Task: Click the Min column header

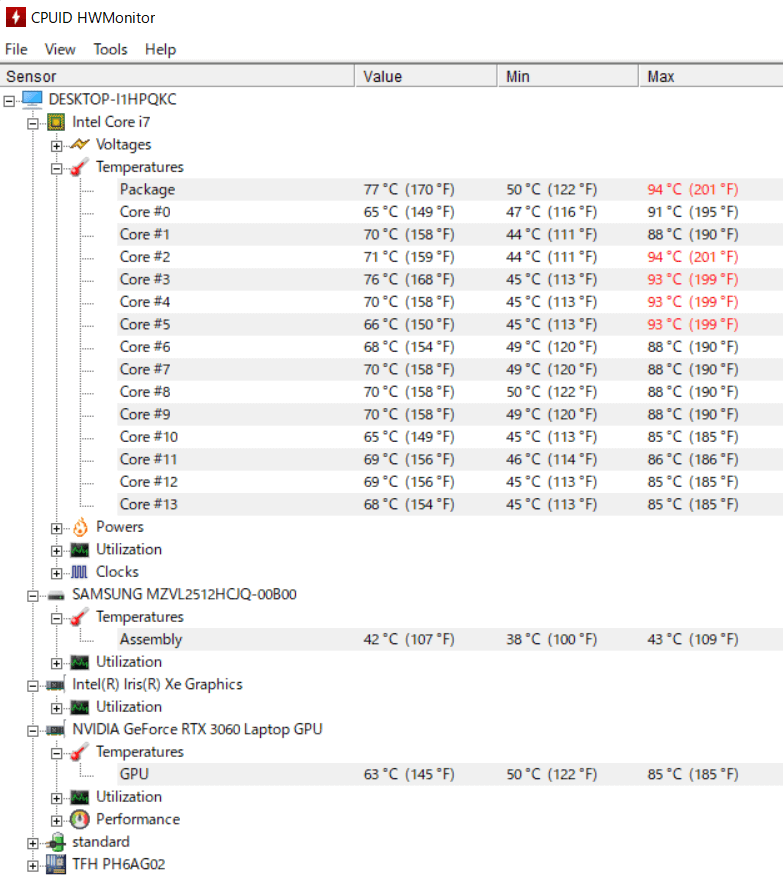Action: [x=568, y=76]
